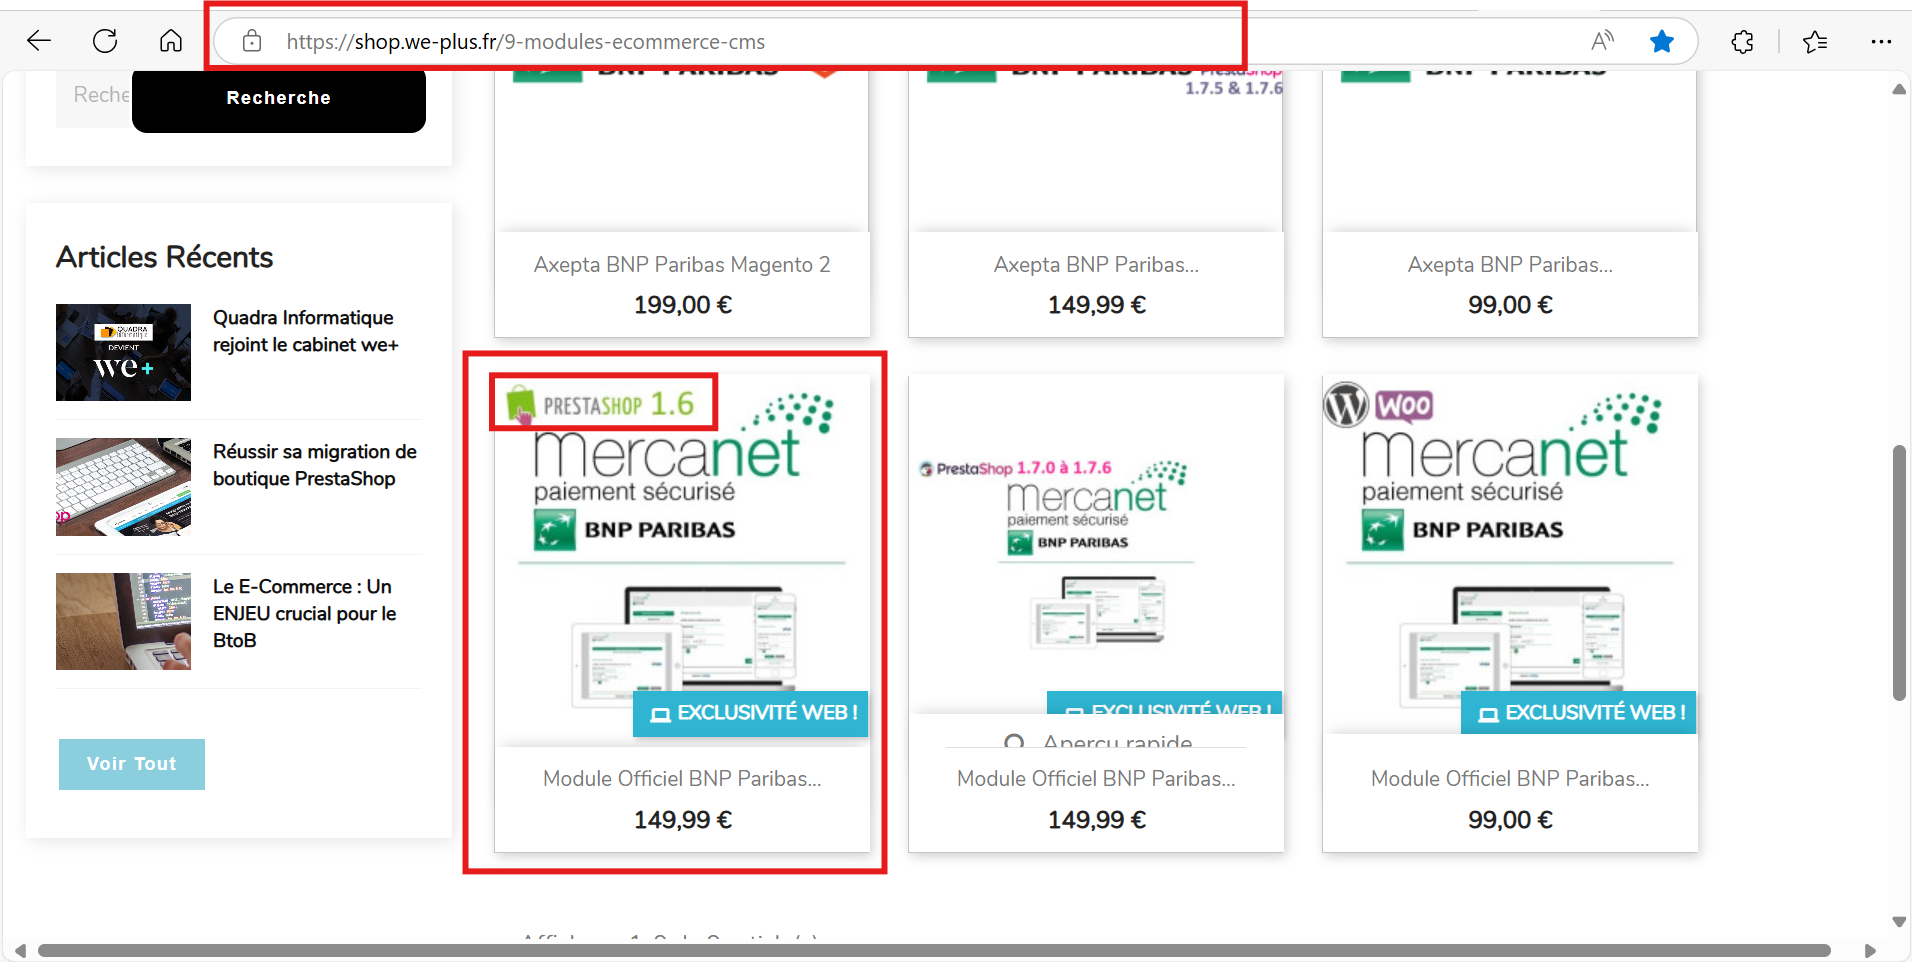Open Module Officiel BNP Paribas title under PrestaShop 1.7
The image size is (1912, 962).
tap(1096, 779)
